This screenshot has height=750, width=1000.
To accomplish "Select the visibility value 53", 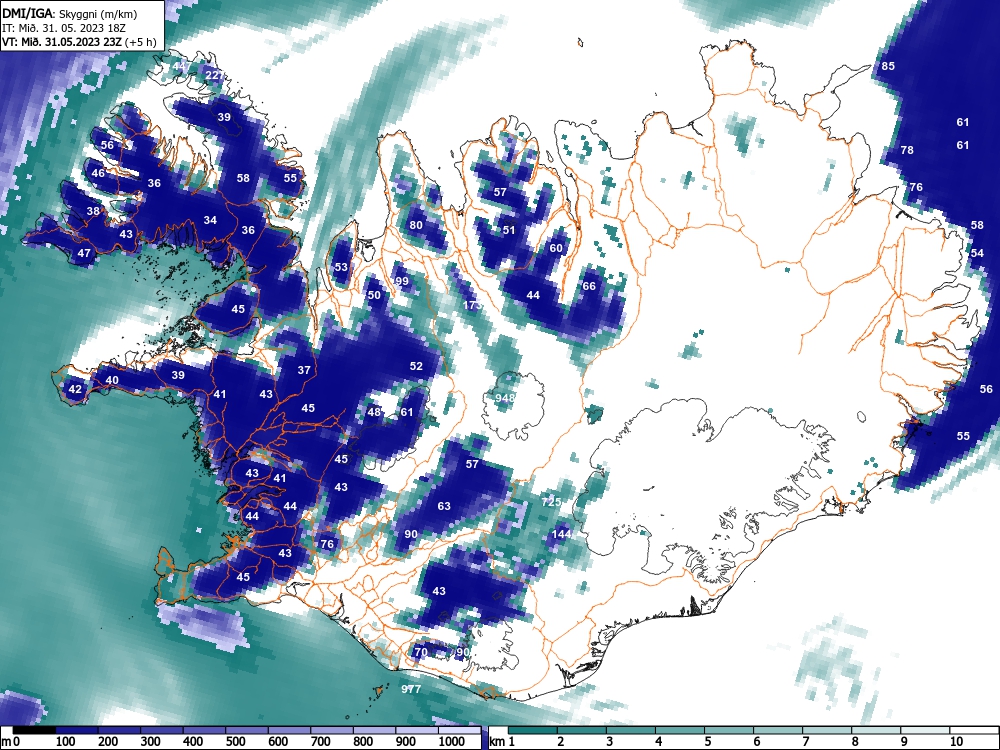I will tap(341, 267).
